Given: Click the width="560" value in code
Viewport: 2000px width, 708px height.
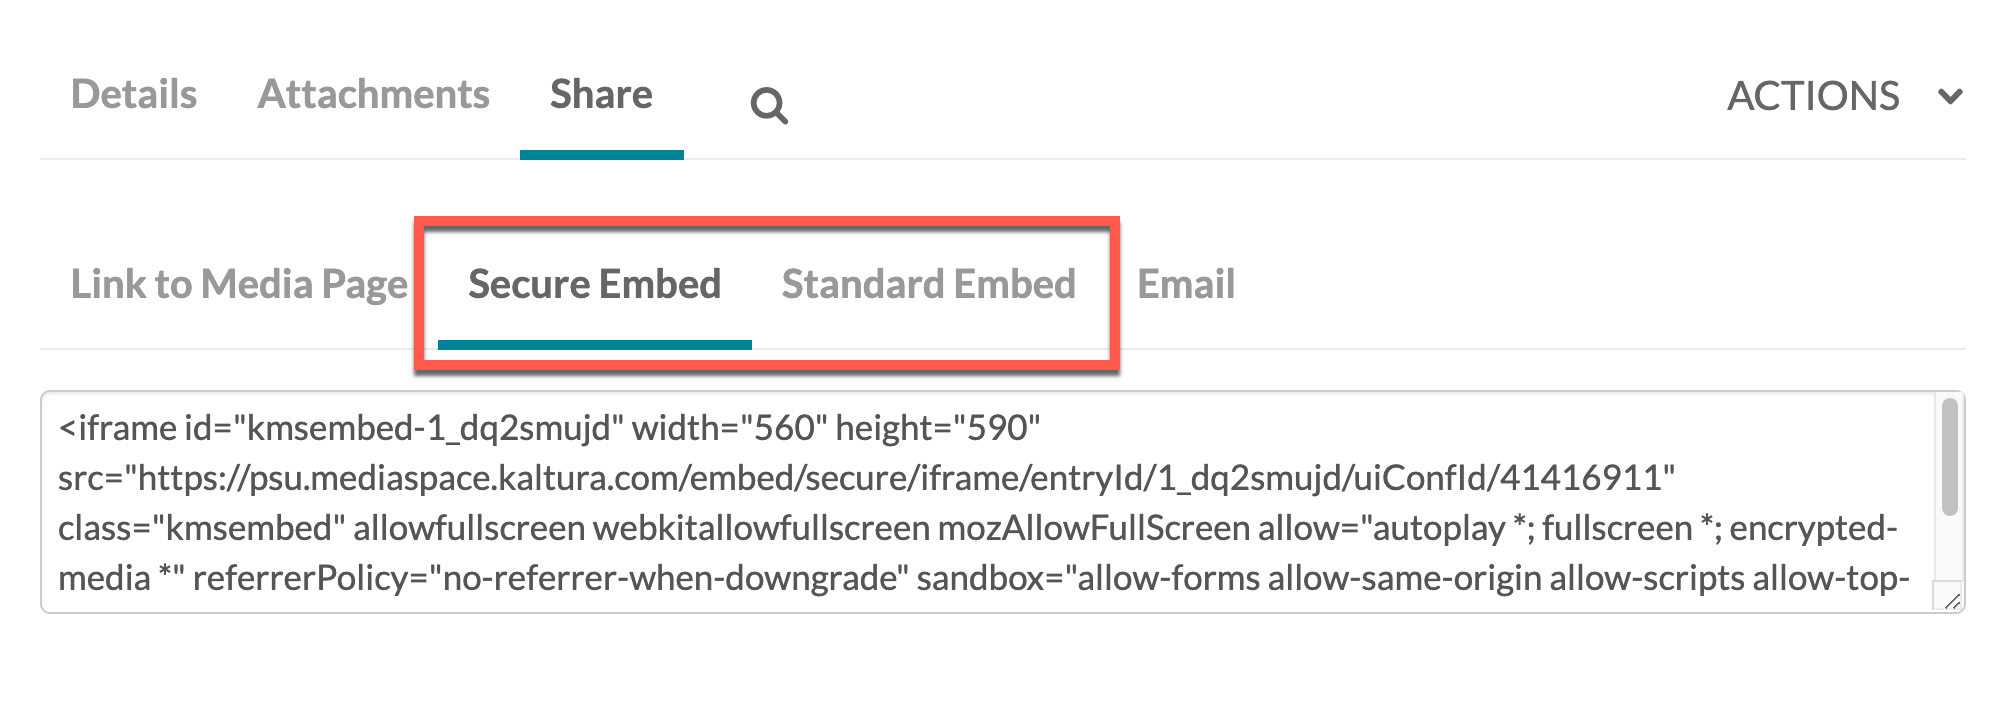Looking at the screenshot, I should (x=729, y=428).
